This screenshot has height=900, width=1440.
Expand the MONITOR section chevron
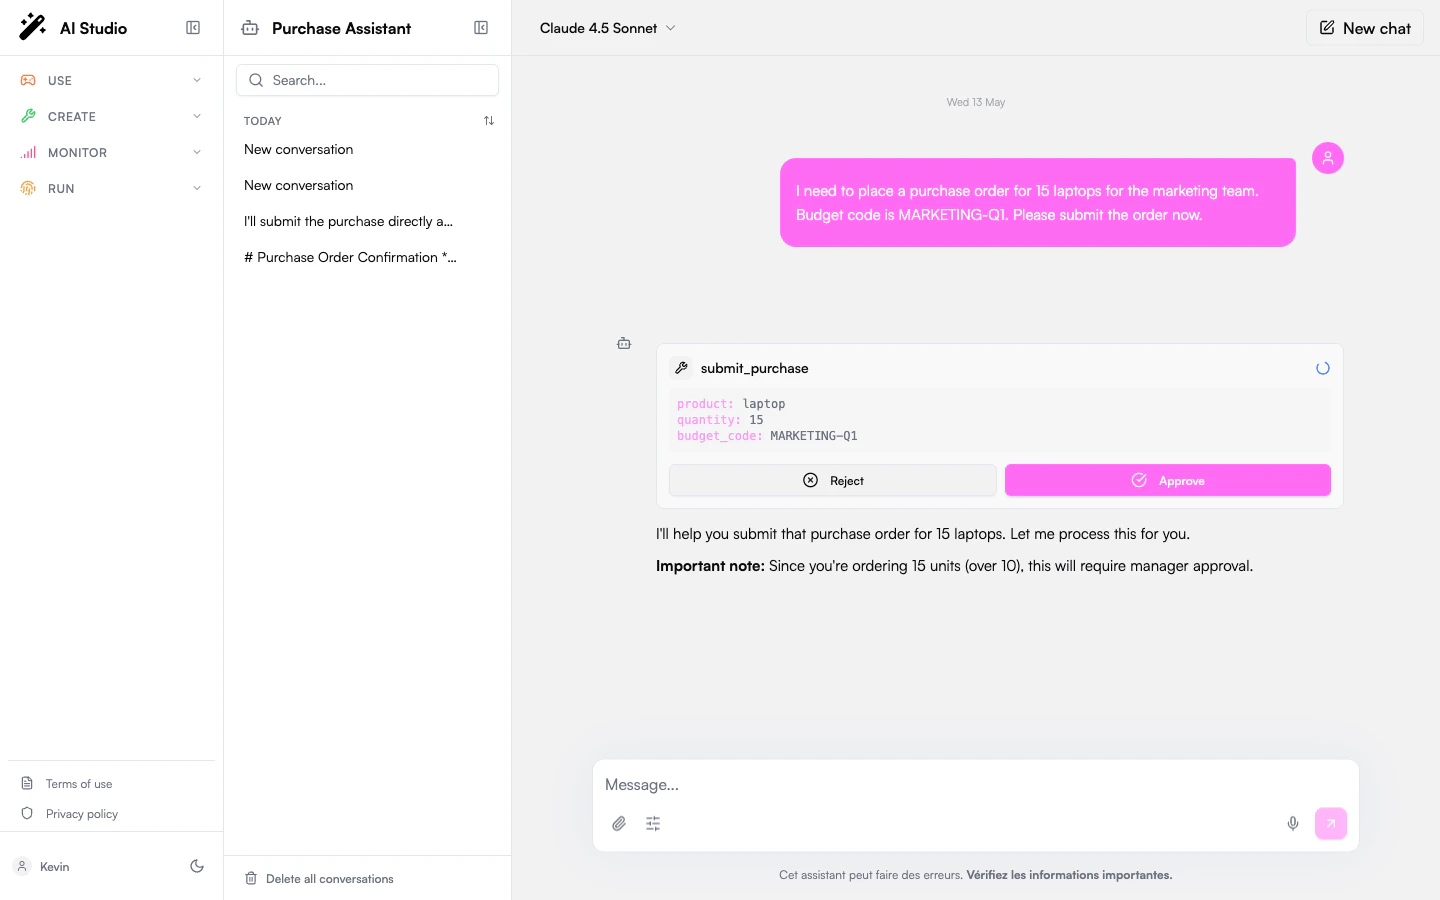(197, 152)
